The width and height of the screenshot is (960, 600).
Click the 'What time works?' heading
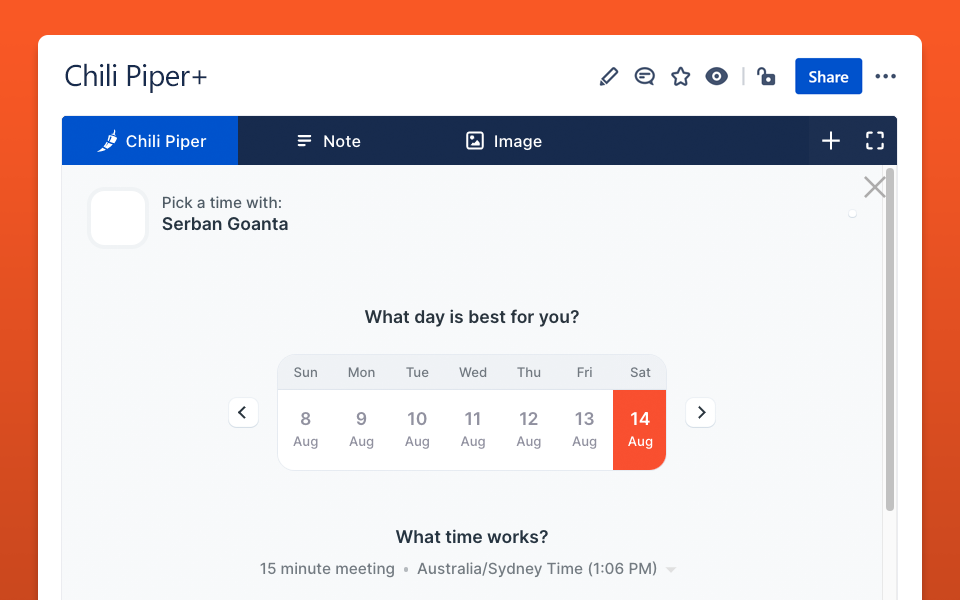[x=471, y=537]
